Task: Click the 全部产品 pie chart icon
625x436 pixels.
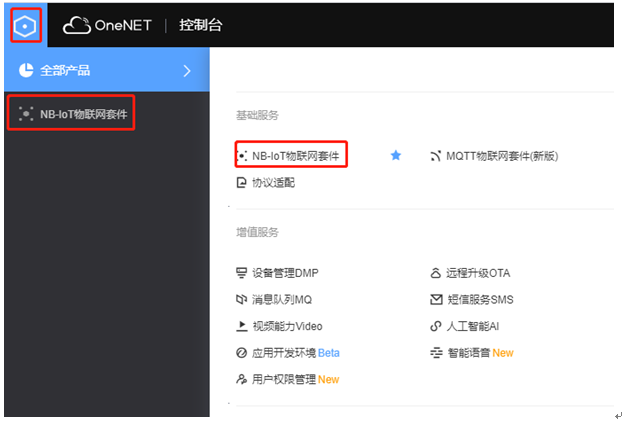Action: tap(26, 70)
